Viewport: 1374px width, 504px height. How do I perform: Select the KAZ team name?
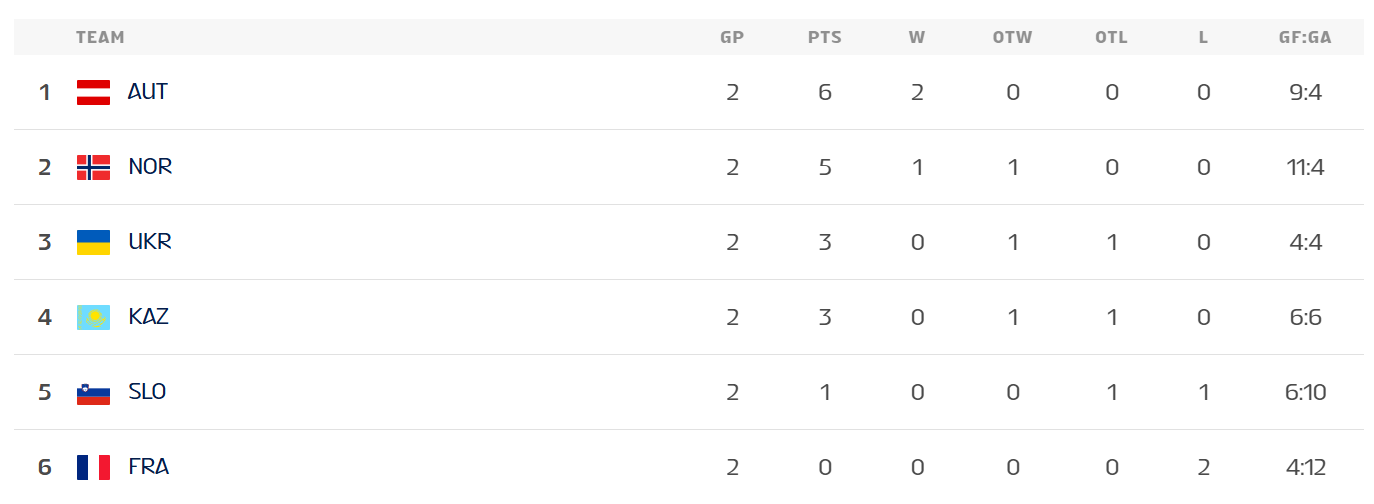tap(148, 317)
